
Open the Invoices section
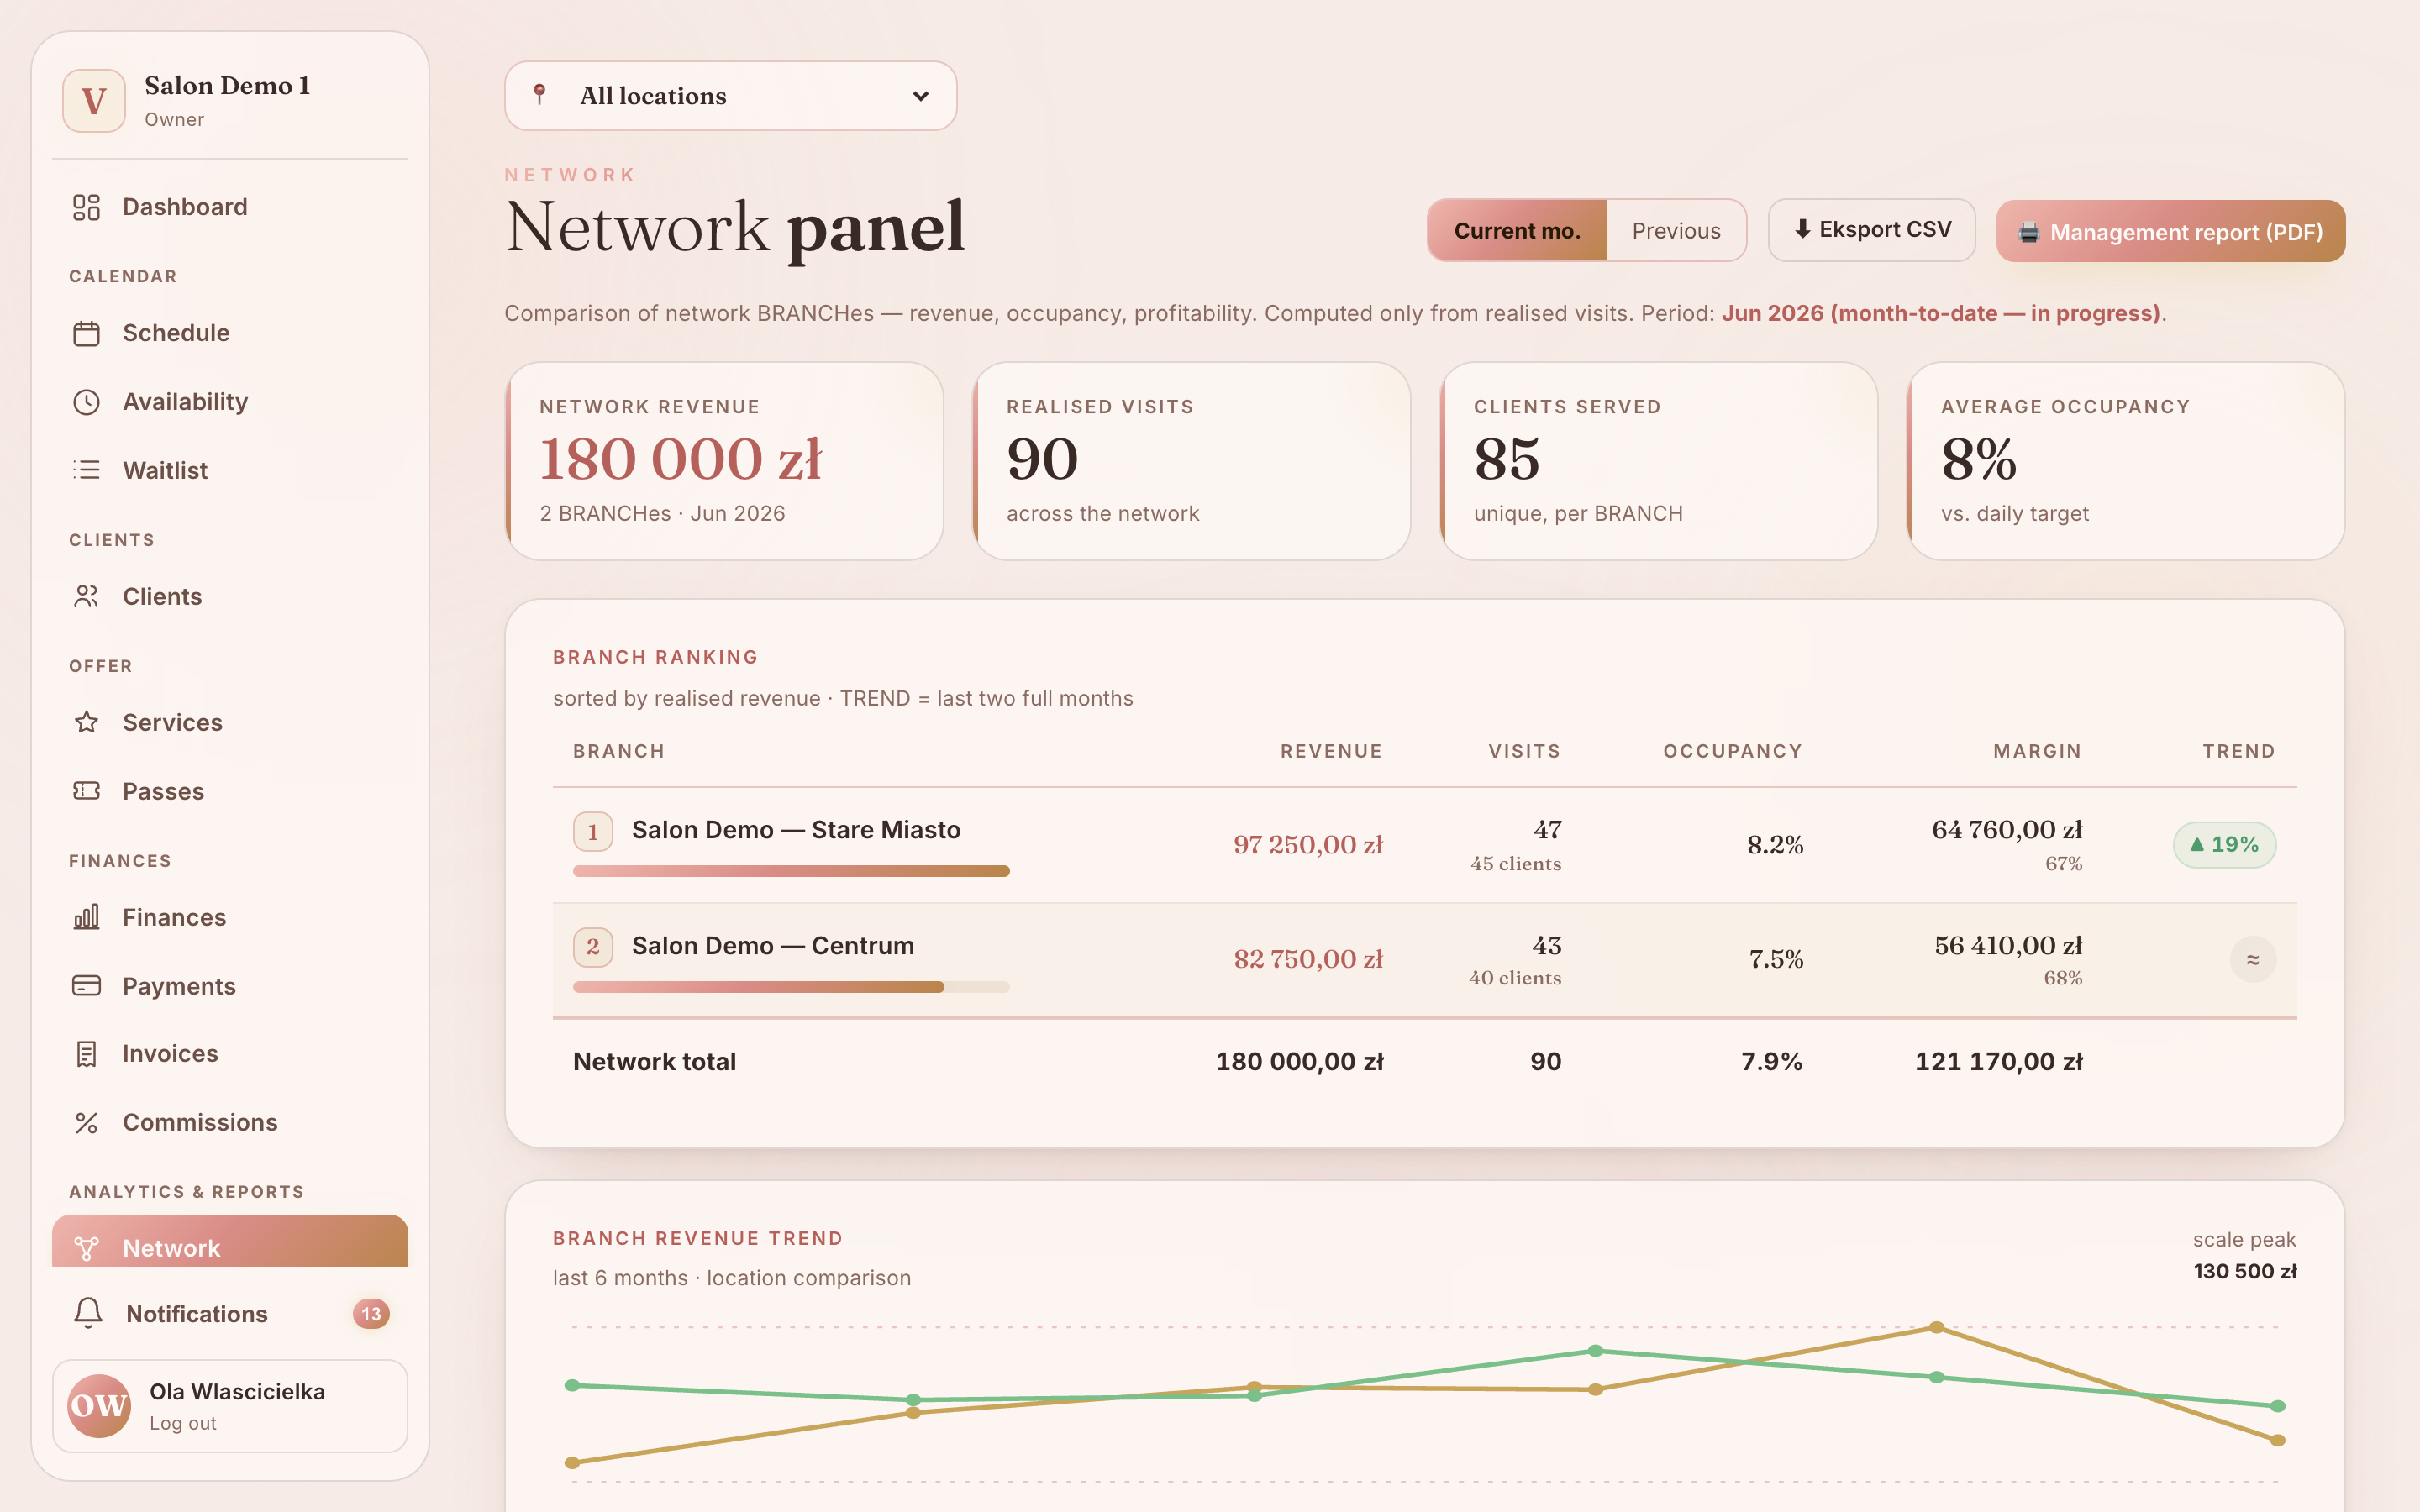pyautogui.click(x=230, y=1054)
